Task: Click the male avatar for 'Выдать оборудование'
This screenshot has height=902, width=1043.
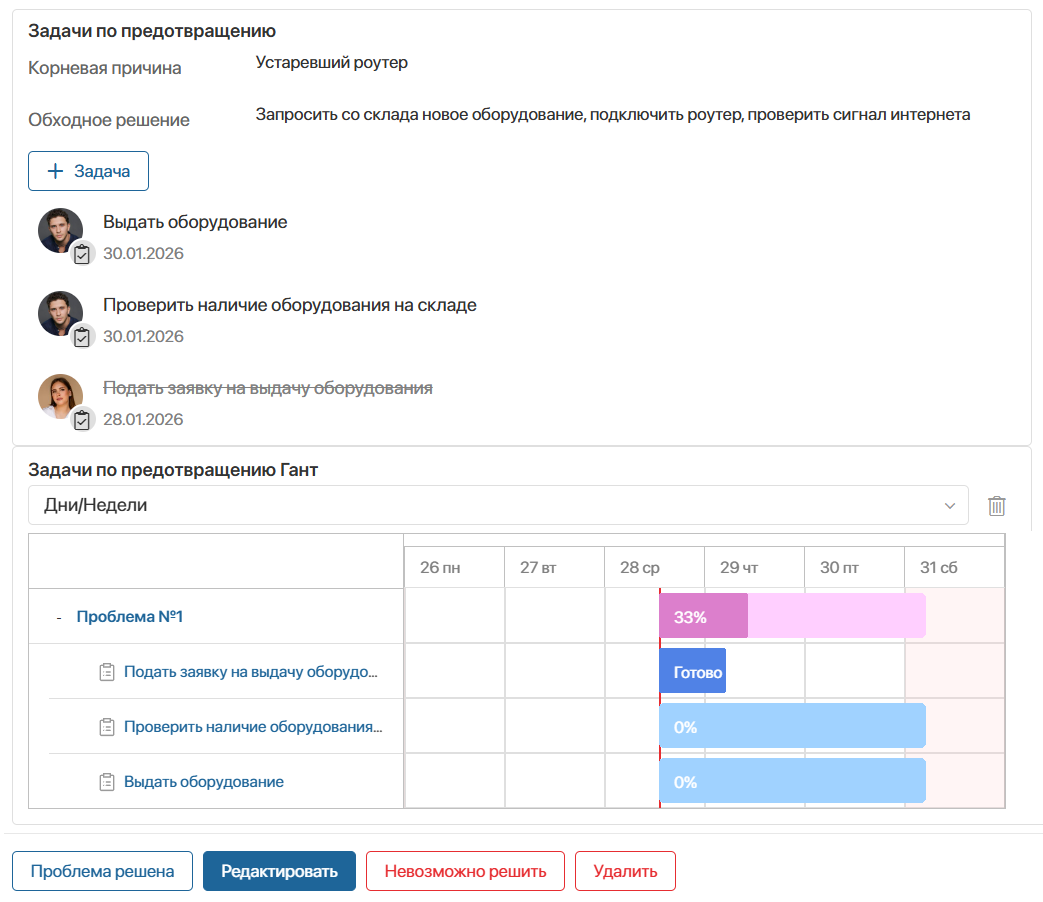Action: point(59,230)
